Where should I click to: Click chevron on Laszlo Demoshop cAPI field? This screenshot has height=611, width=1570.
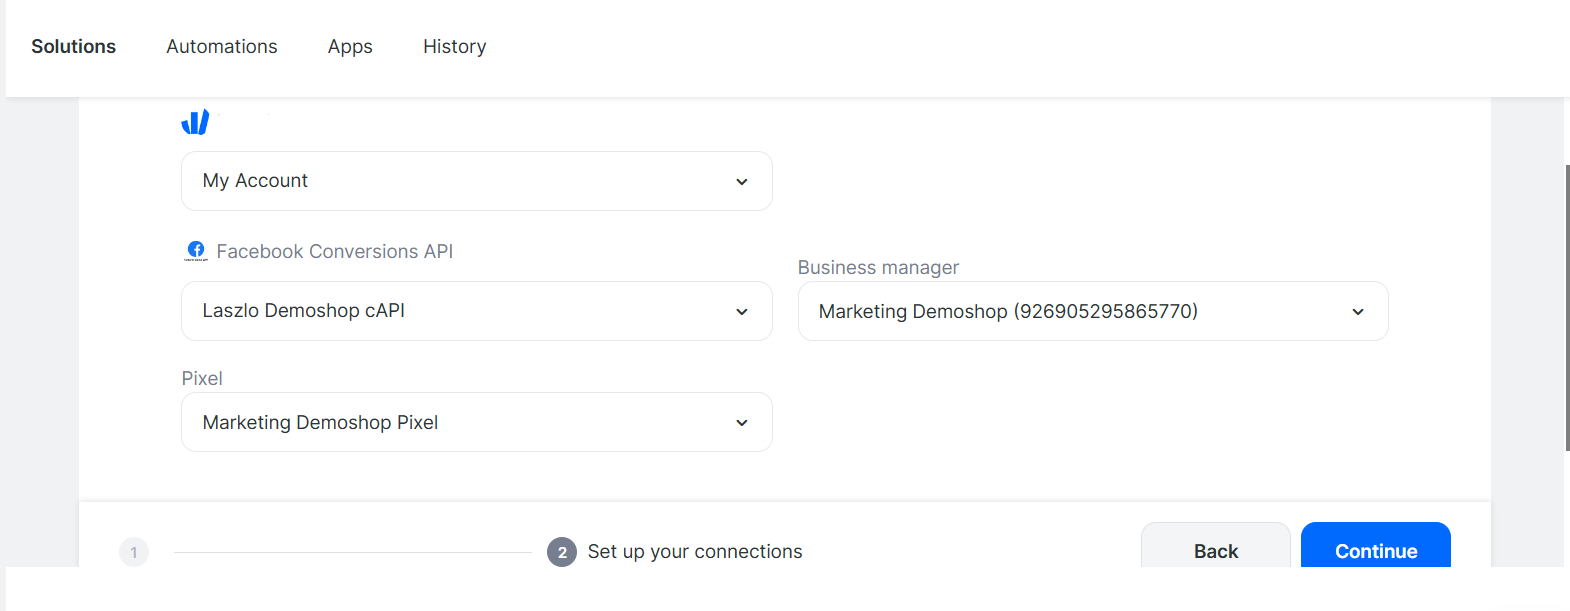(742, 312)
